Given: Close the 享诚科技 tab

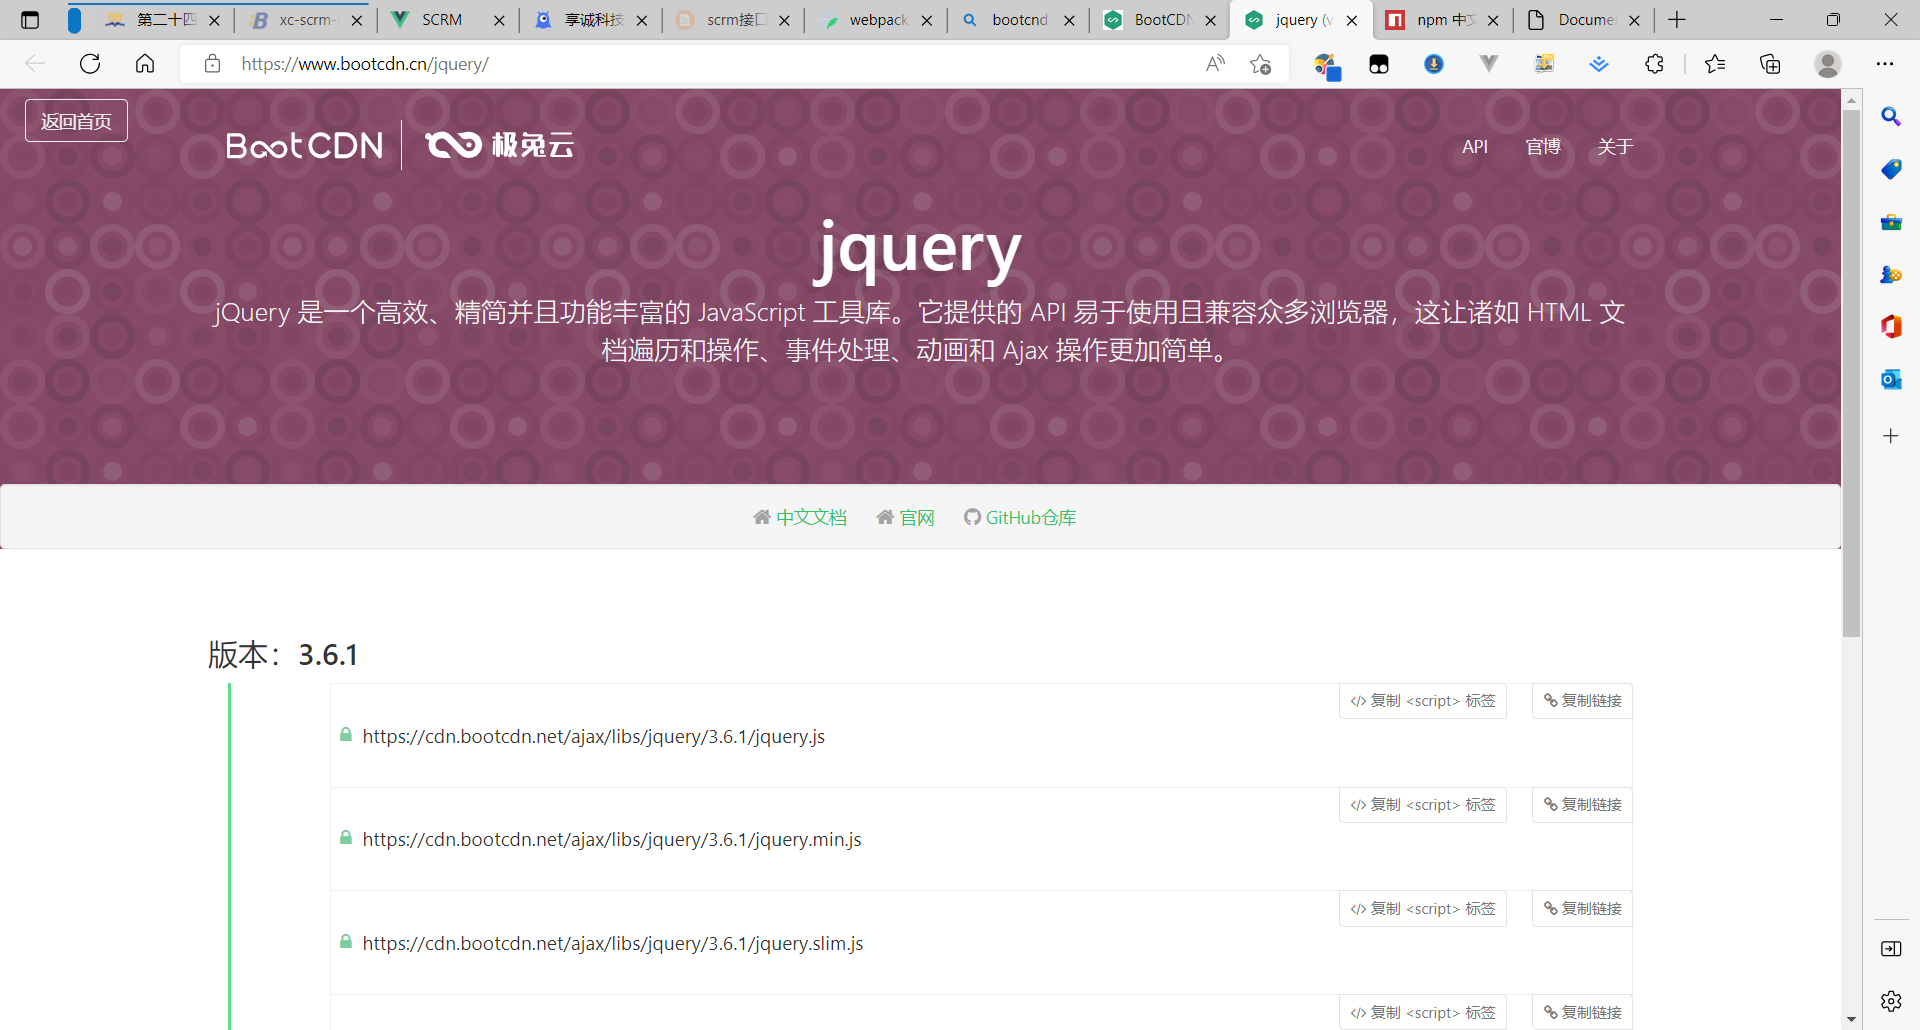Looking at the screenshot, I should pos(642,20).
